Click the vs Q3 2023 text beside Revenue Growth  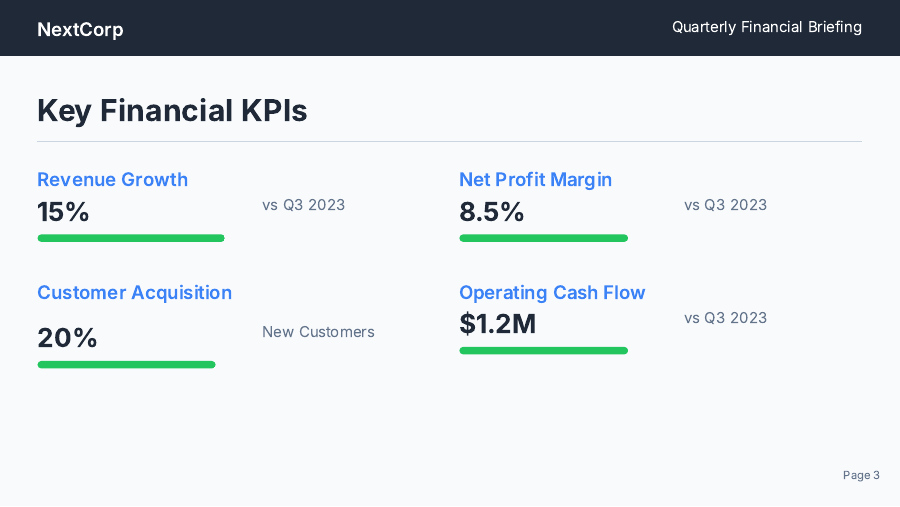[303, 205]
